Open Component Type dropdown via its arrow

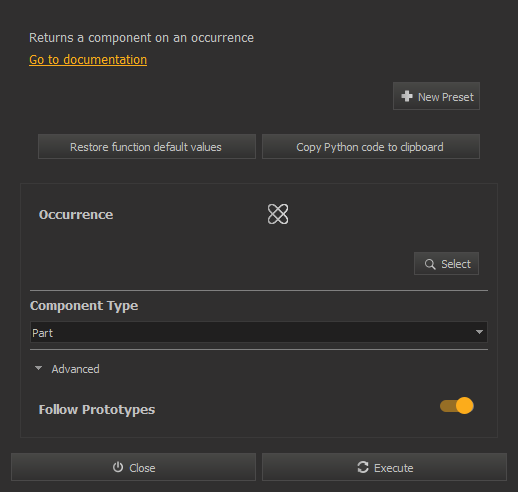coord(479,332)
